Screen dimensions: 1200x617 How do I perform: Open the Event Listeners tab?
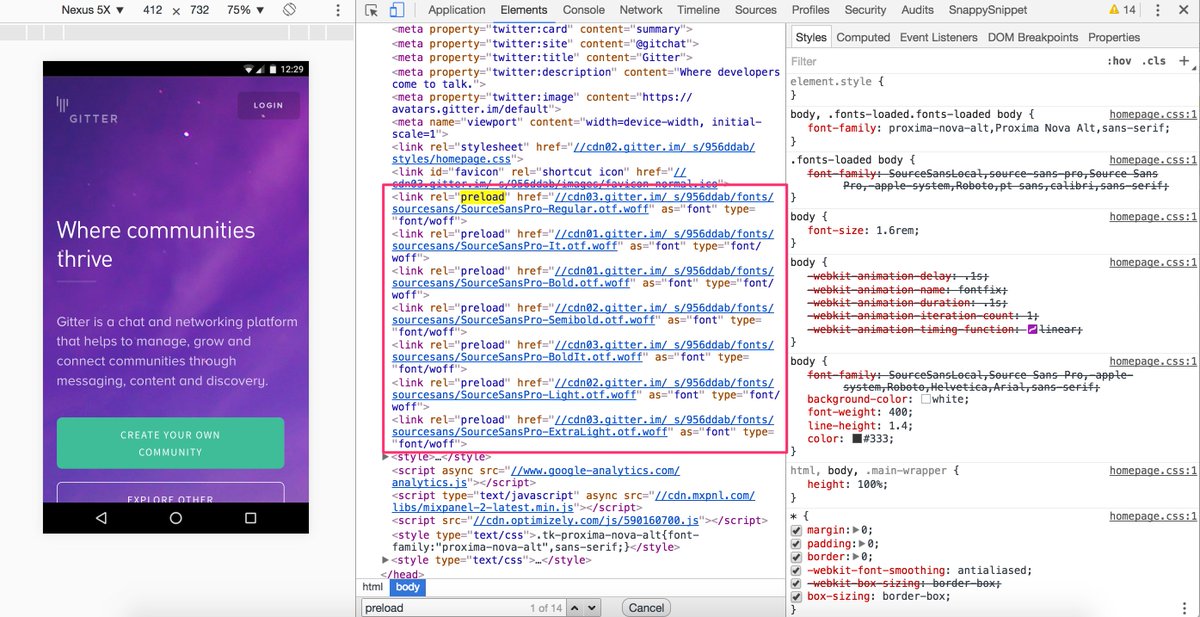pyautogui.click(x=939, y=37)
